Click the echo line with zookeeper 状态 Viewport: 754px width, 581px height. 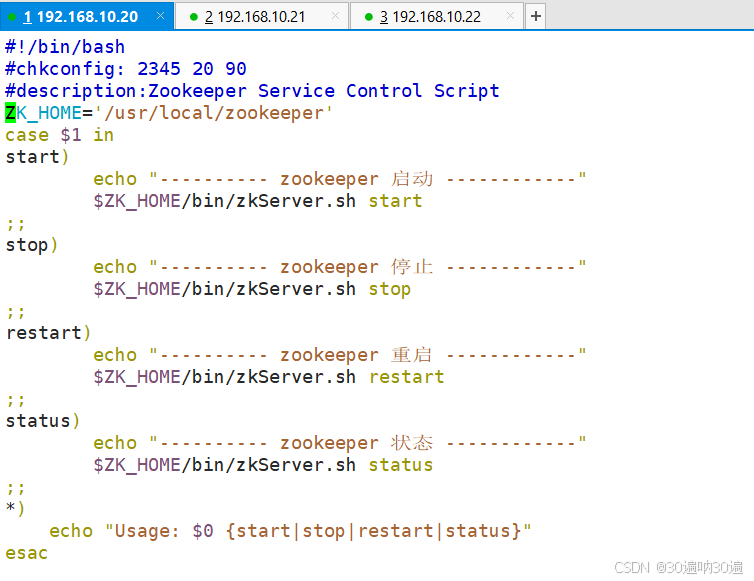pos(339,443)
